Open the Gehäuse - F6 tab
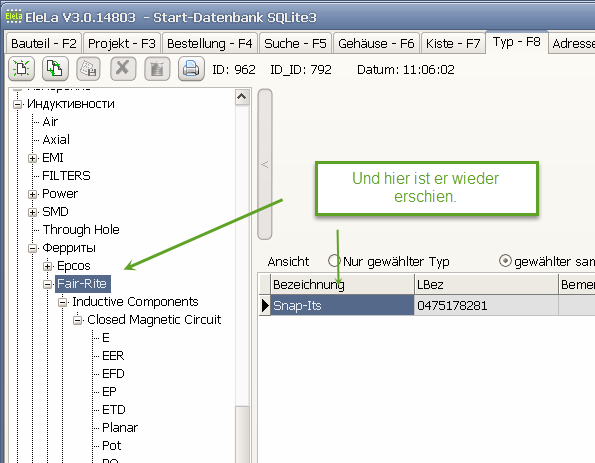The width and height of the screenshot is (595, 463). pos(376,43)
